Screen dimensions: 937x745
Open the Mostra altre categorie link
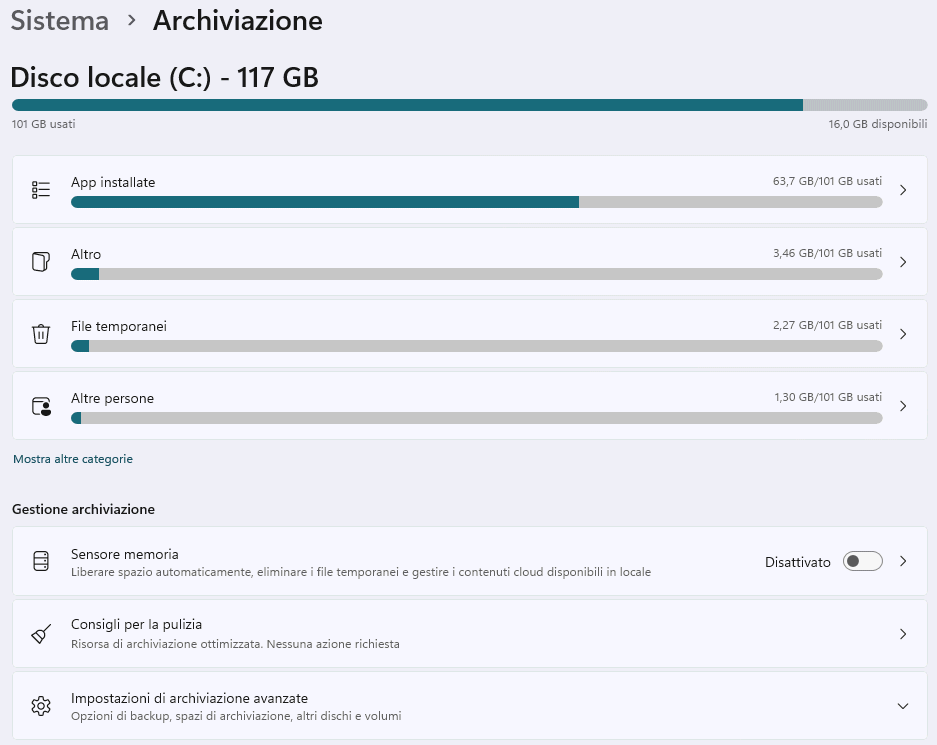(72, 458)
